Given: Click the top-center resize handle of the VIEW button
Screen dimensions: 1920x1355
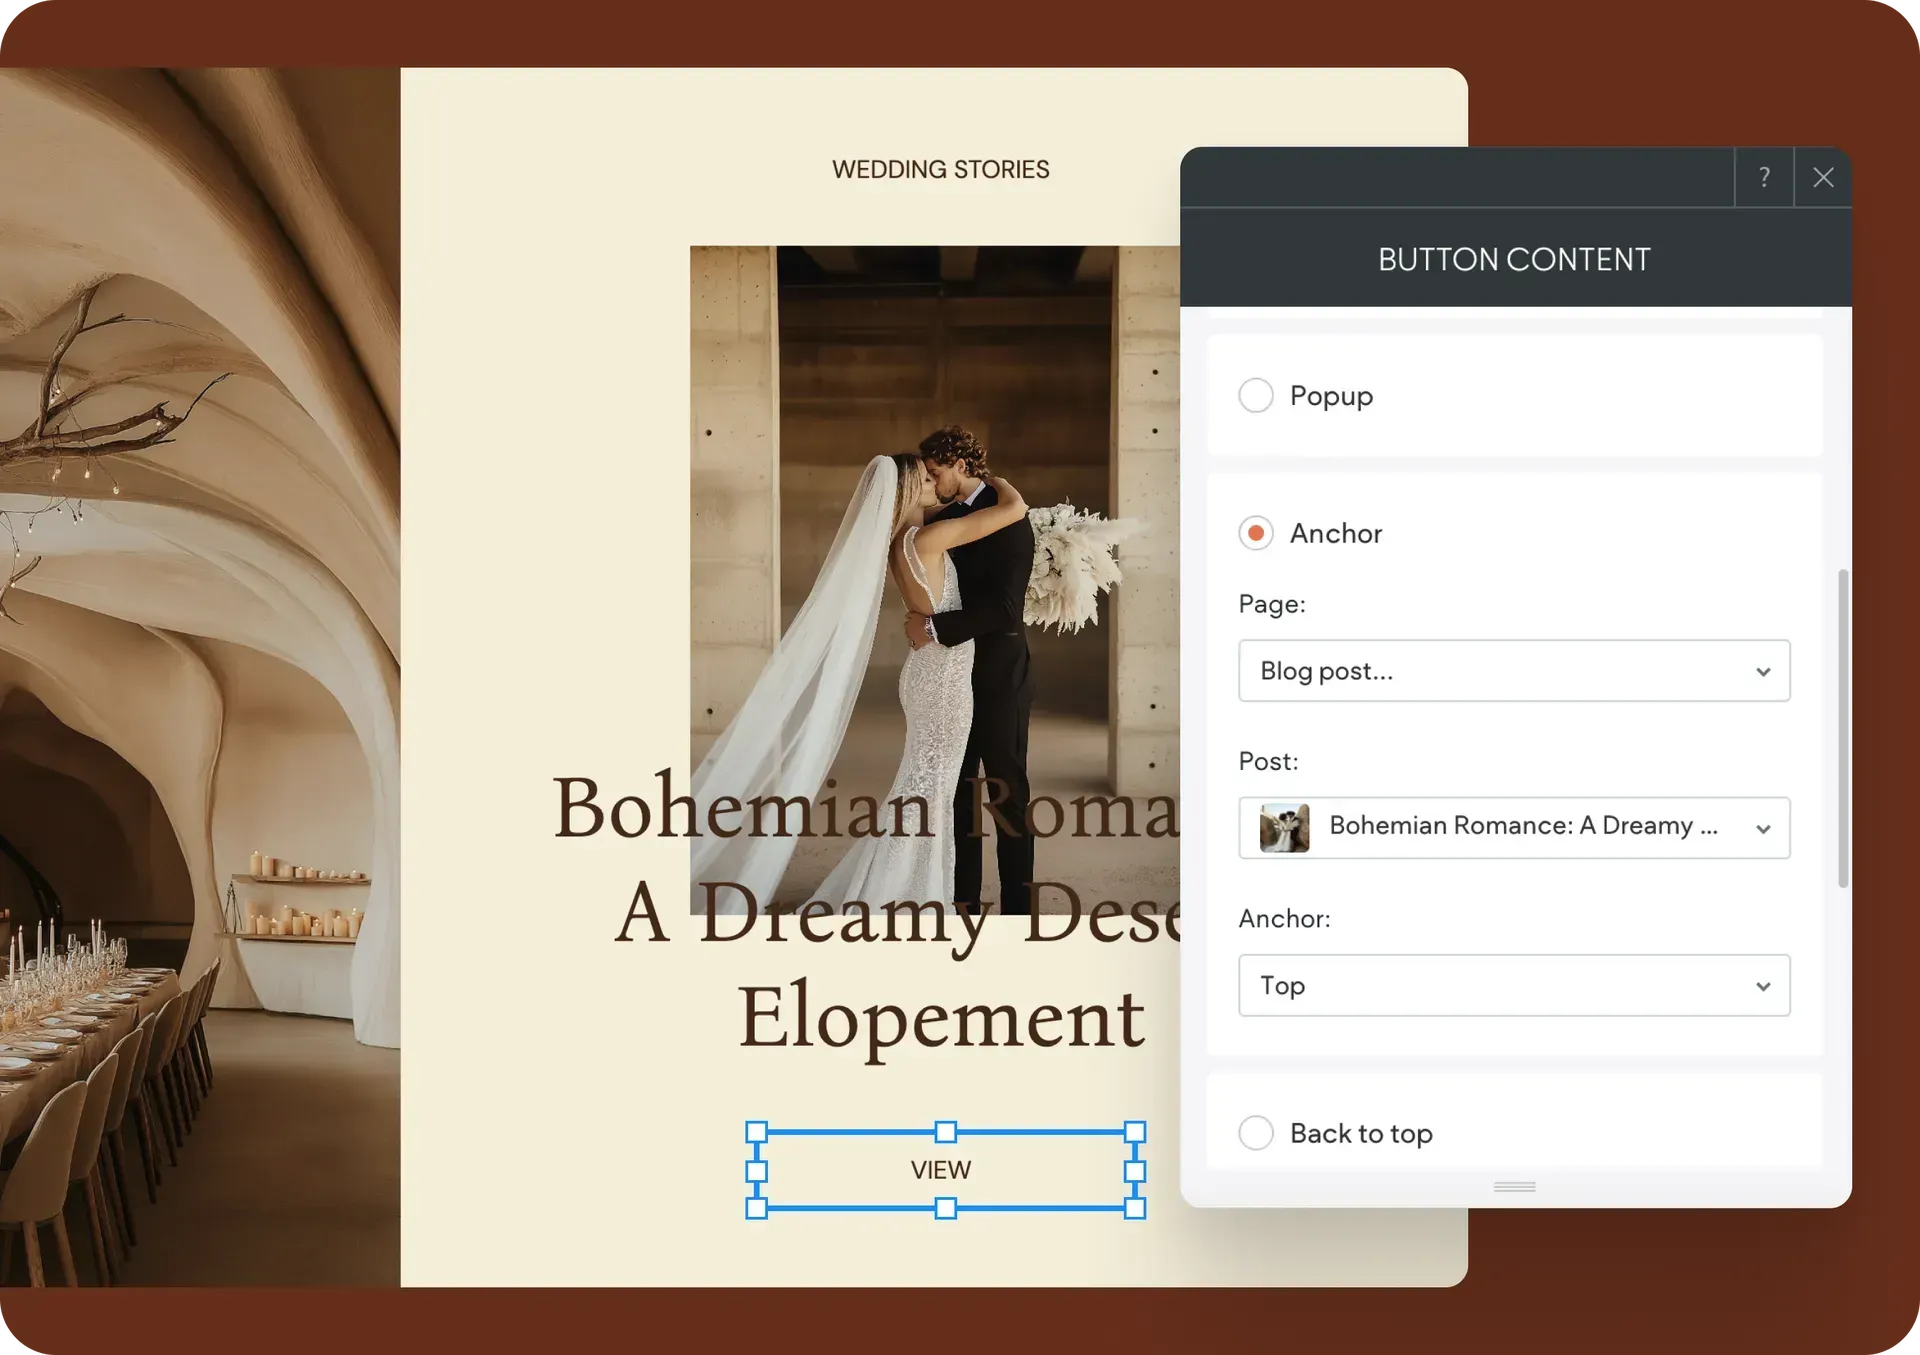Looking at the screenshot, I should coord(945,1132).
